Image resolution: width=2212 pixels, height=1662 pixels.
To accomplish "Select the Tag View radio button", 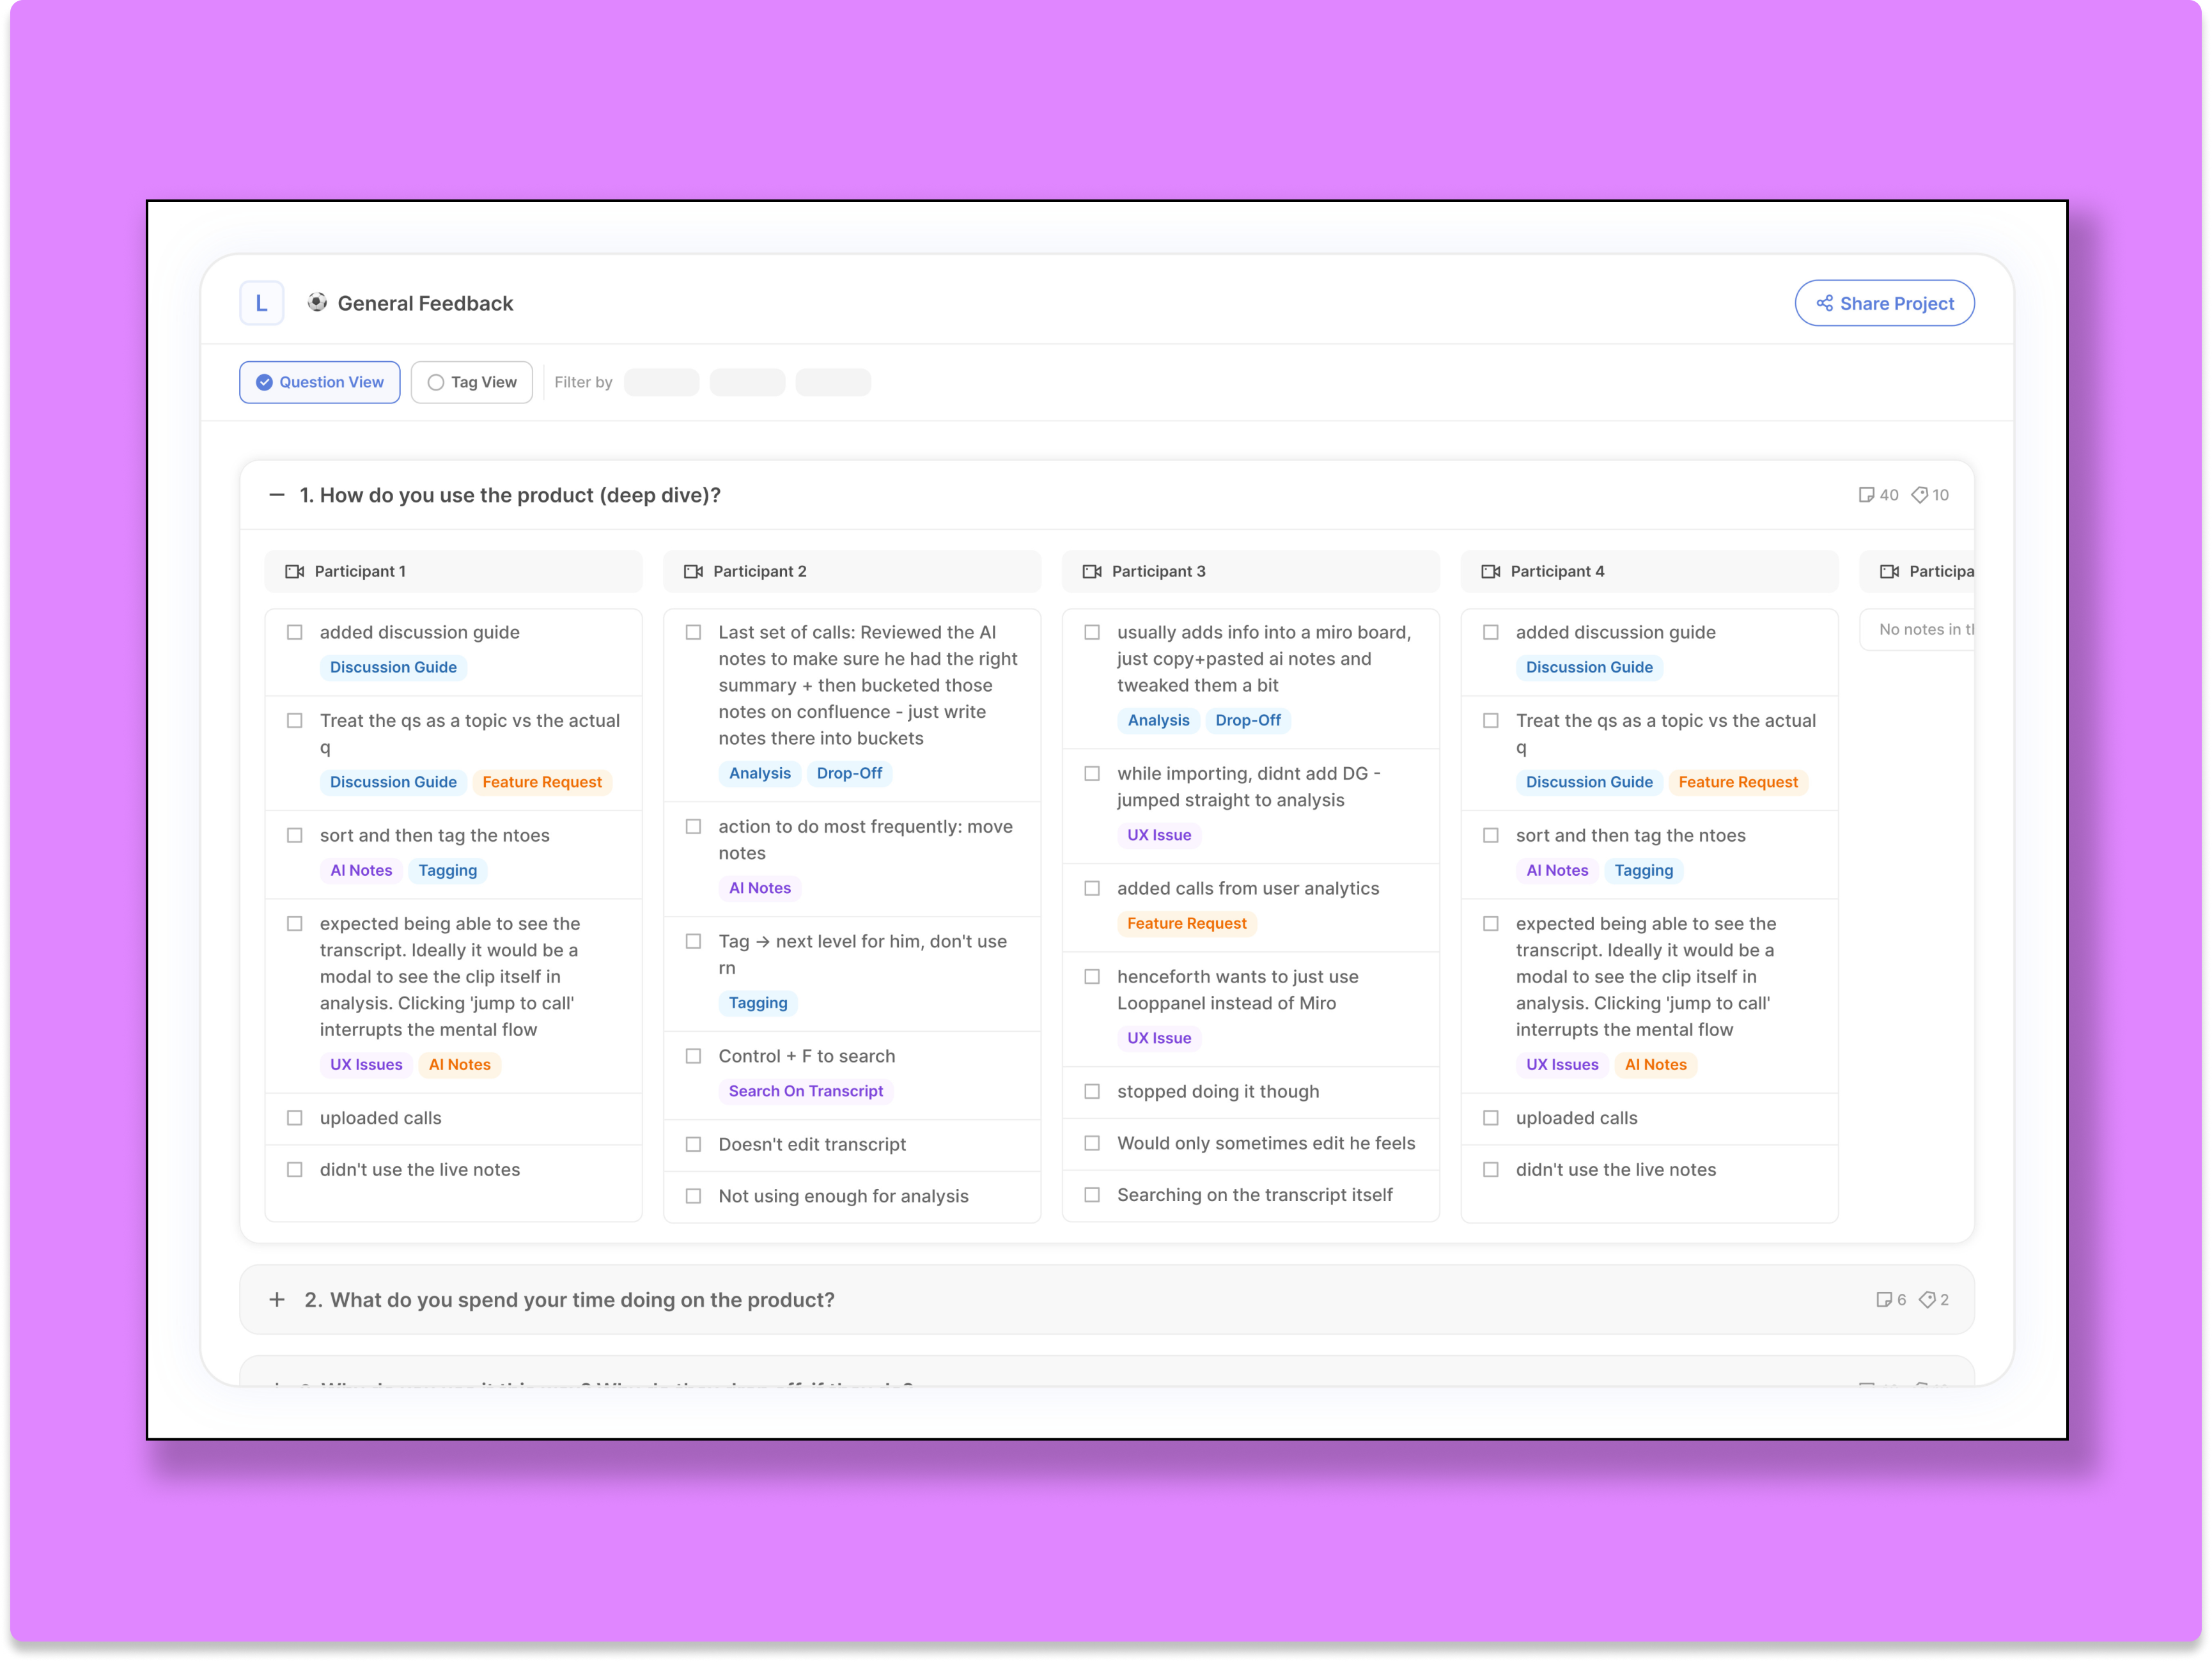I will (x=435, y=382).
